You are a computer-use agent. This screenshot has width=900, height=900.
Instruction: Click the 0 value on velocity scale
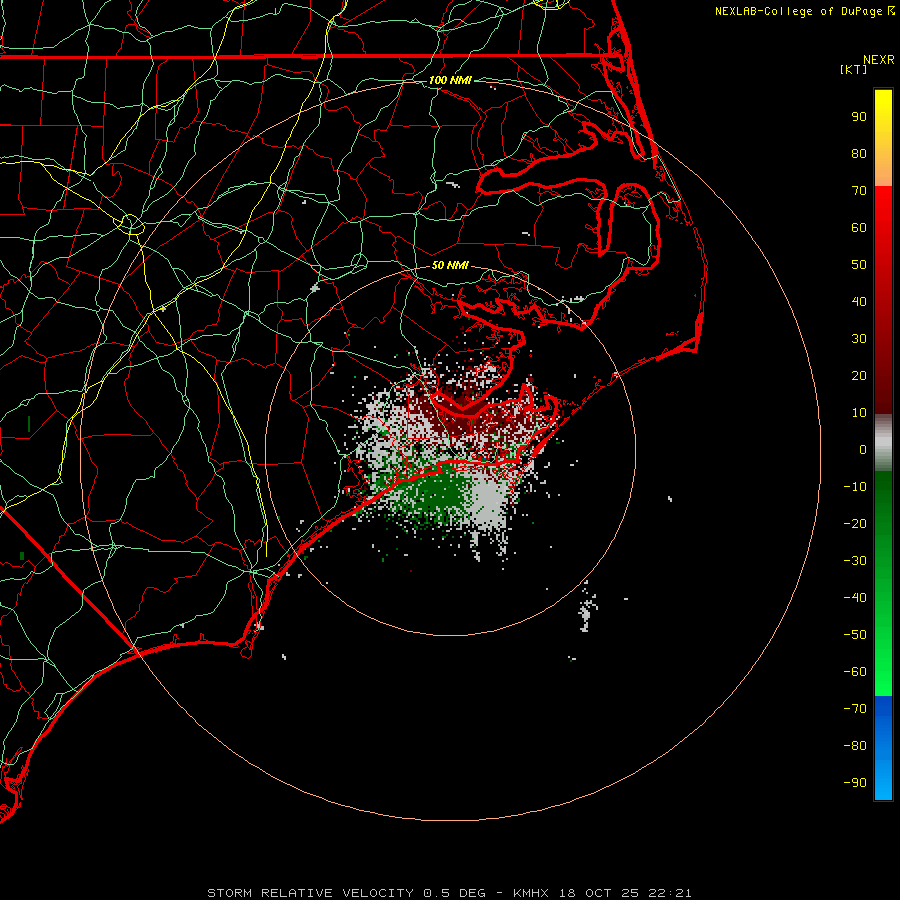click(x=863, y=449)
